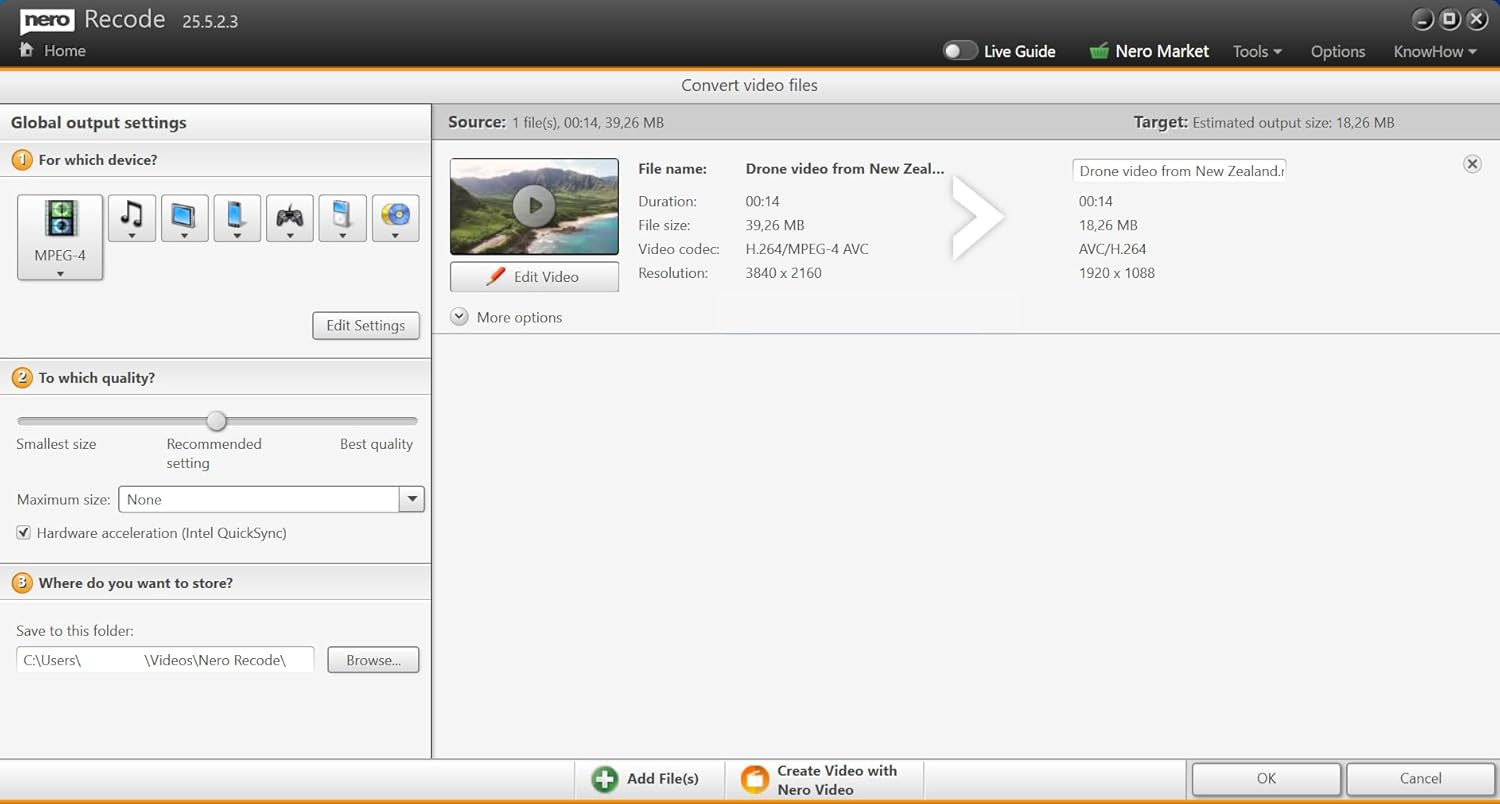Click the Options menu item
This screenshot has height=804, width=1500.
(x=1337, y=51)
